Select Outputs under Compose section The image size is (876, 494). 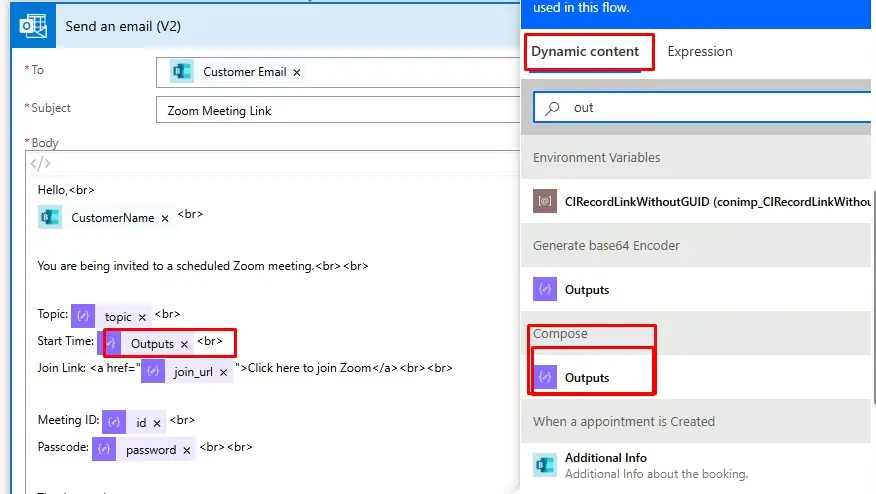[587, 378]
